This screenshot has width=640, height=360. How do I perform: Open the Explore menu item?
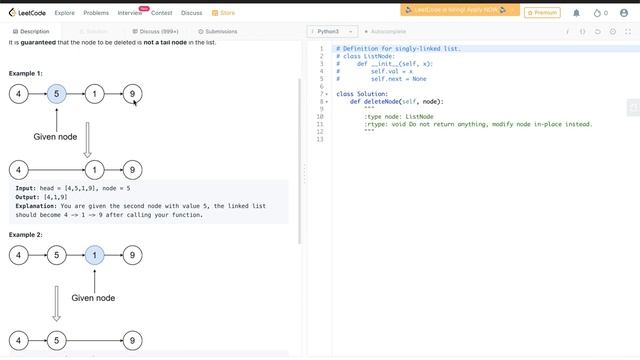click(x=64, y=13)
